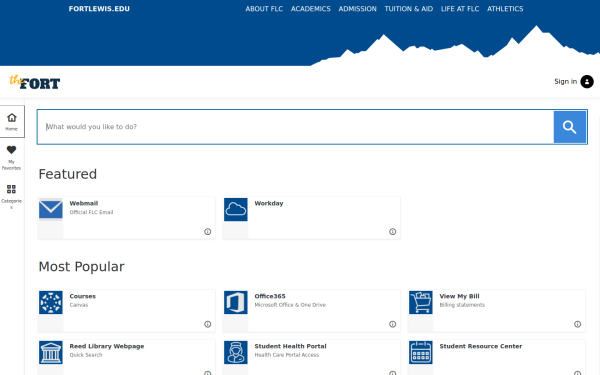The height and width of the screenshot is (375, 600).
Task: Open the TUITION & AID menu
Action: point(409,9)
